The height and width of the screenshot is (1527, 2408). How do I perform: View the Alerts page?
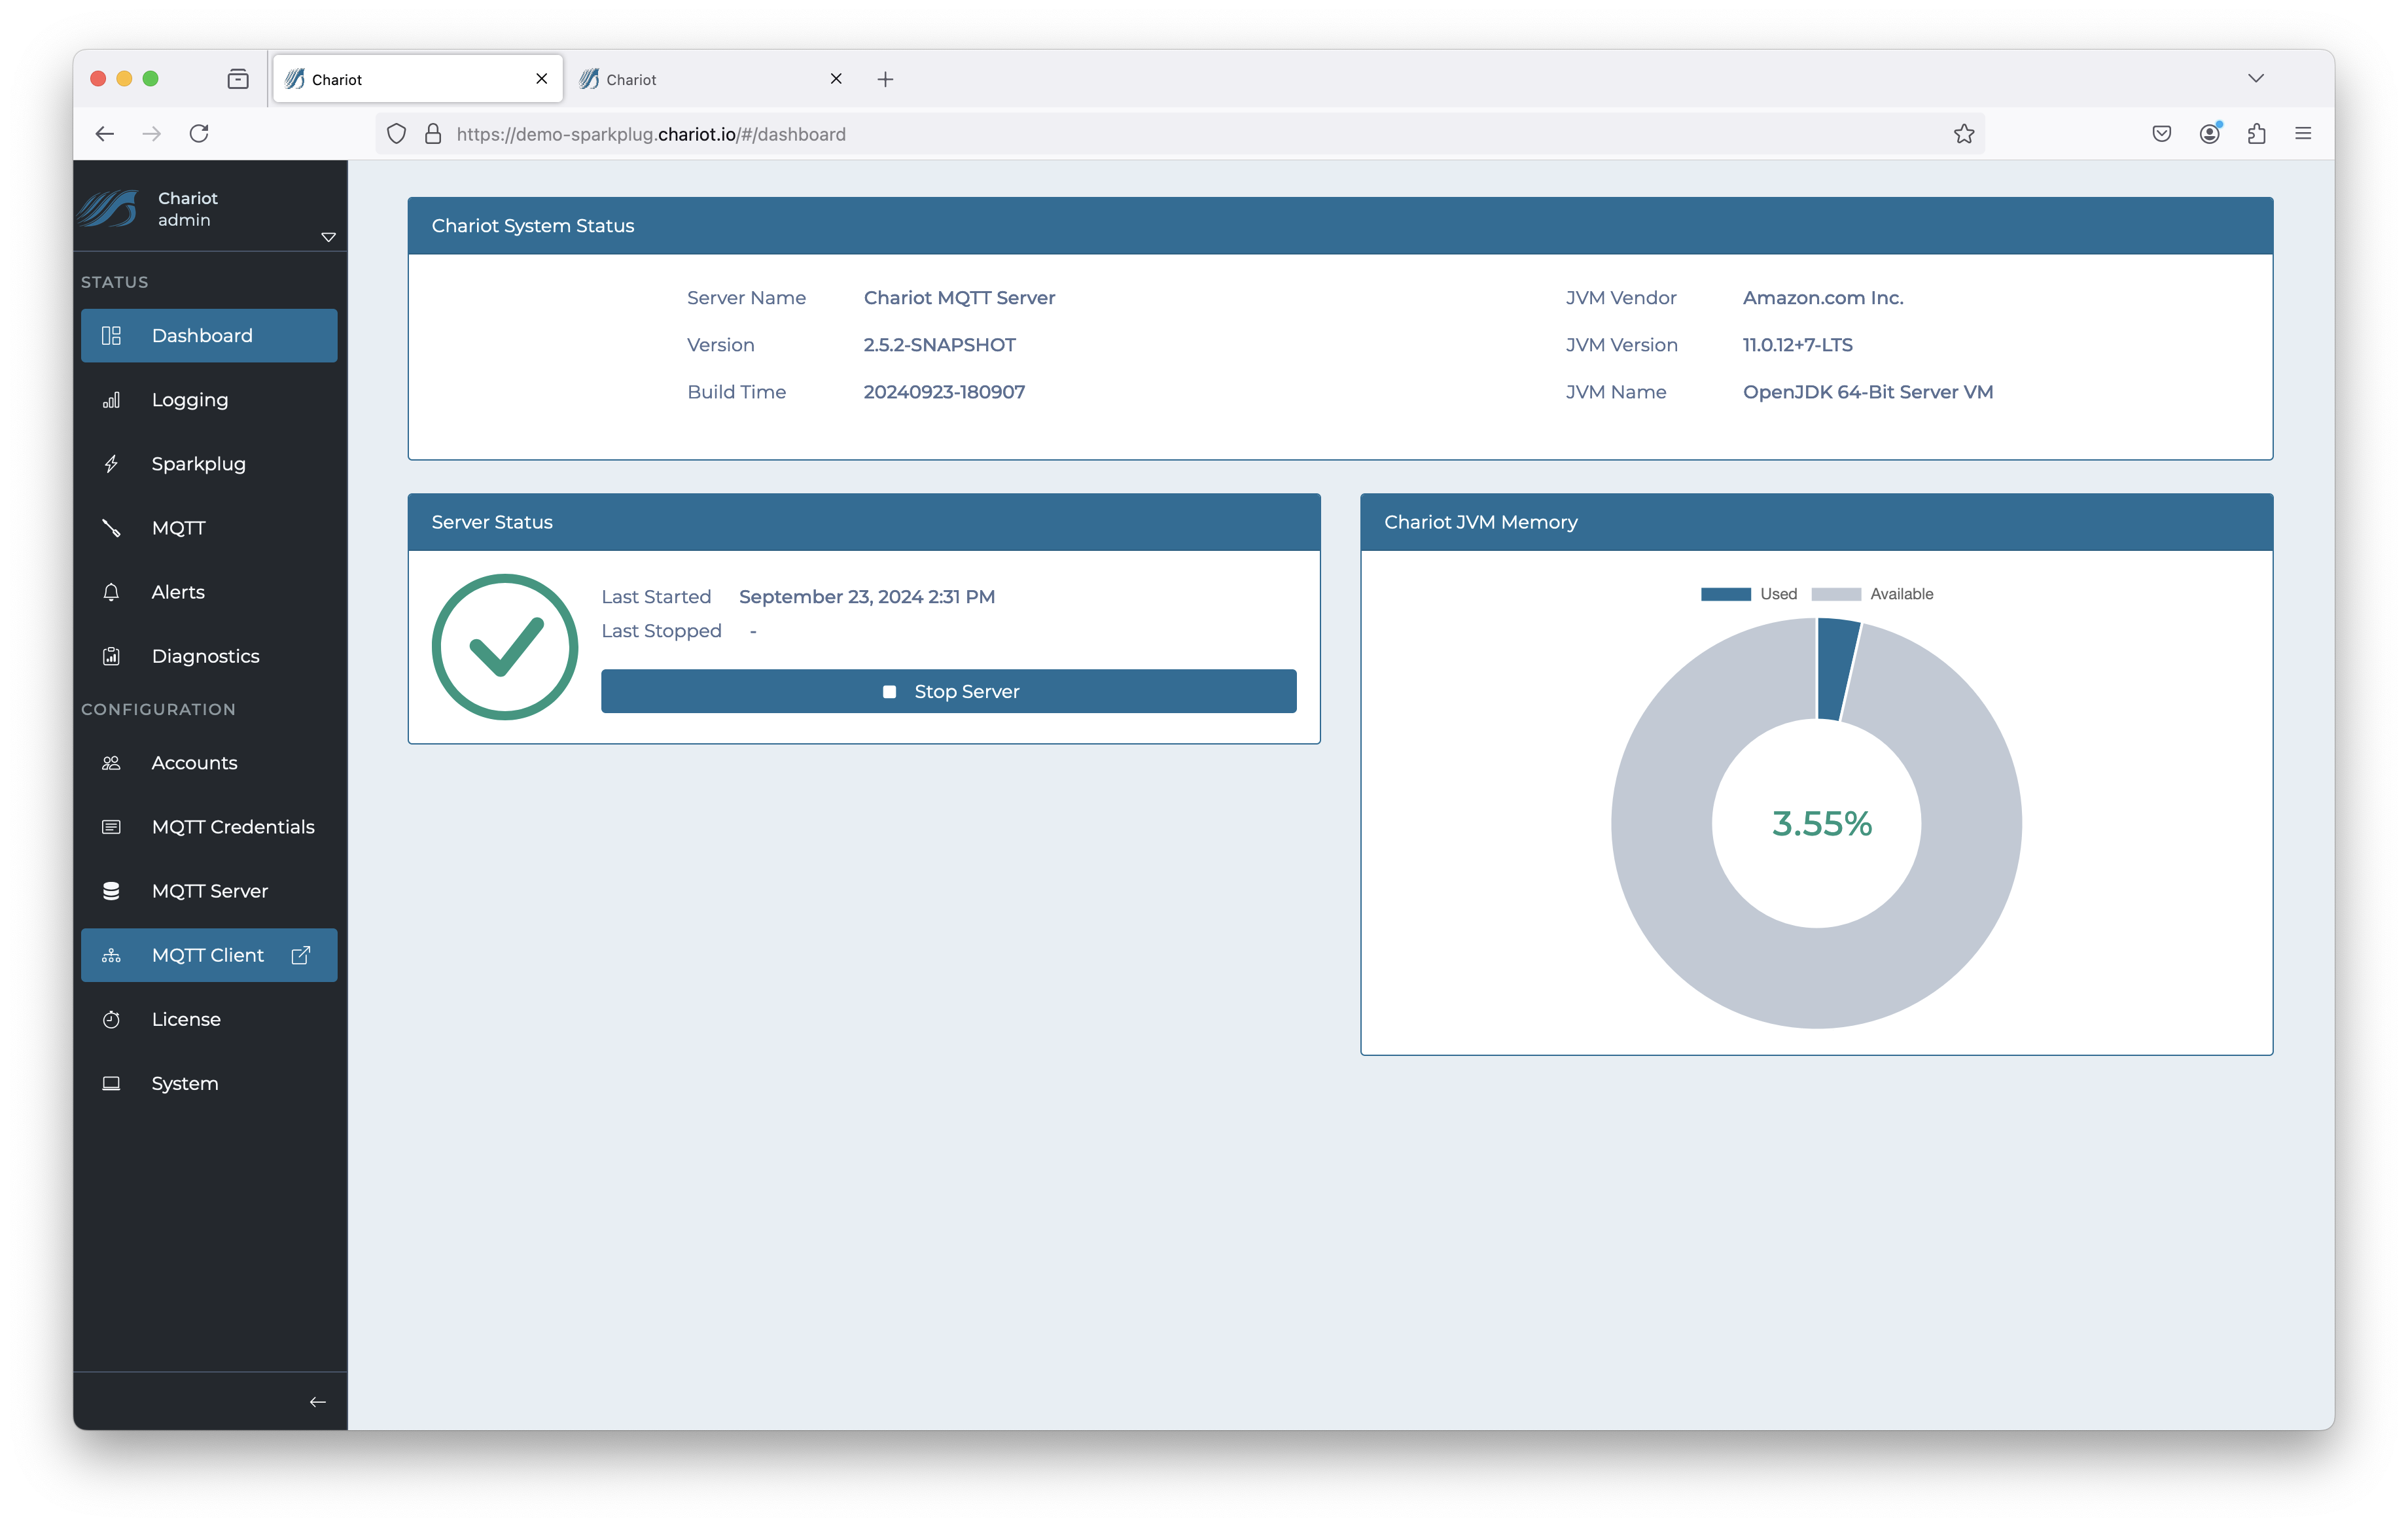209,592
